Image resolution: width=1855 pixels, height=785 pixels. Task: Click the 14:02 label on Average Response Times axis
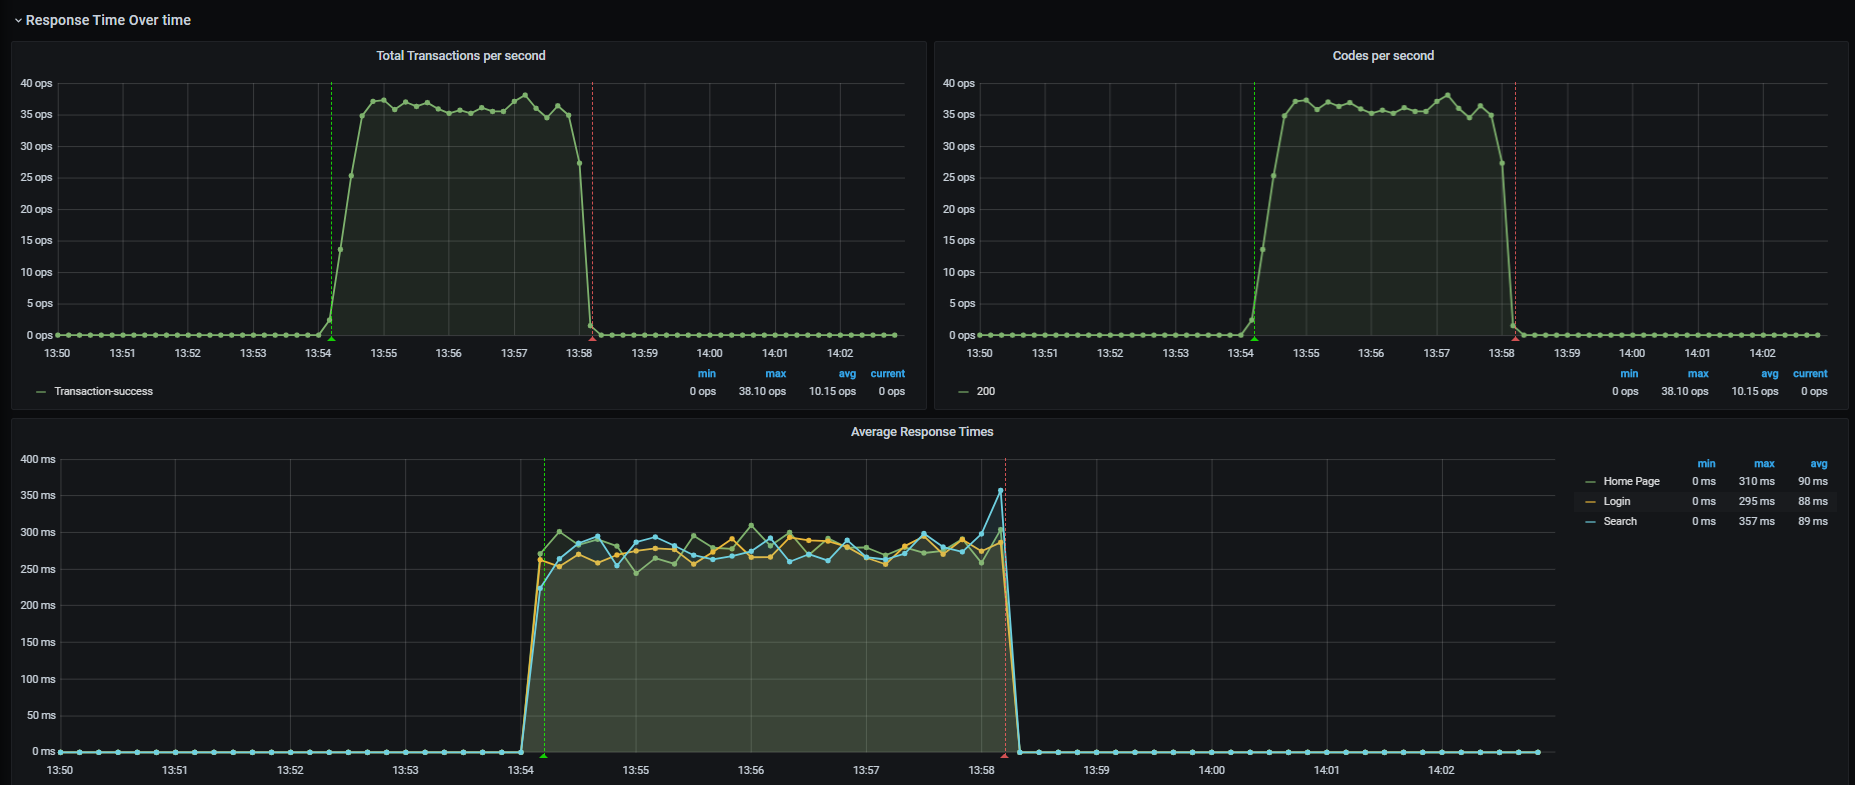(1441, 771)
